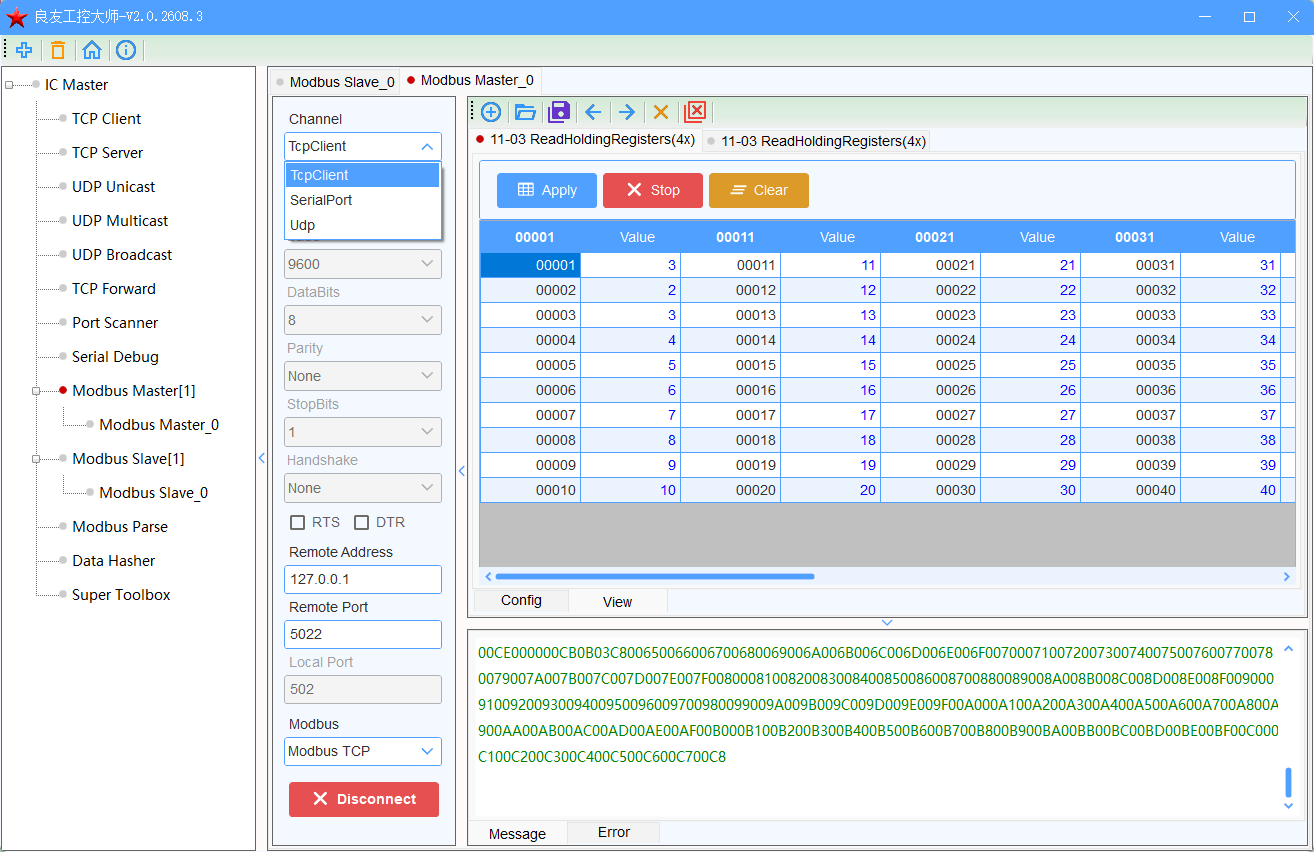The width and height of the screenshot is (1314, 852).
Task: Click the red Stop button
Action: [x=653, y=190]
